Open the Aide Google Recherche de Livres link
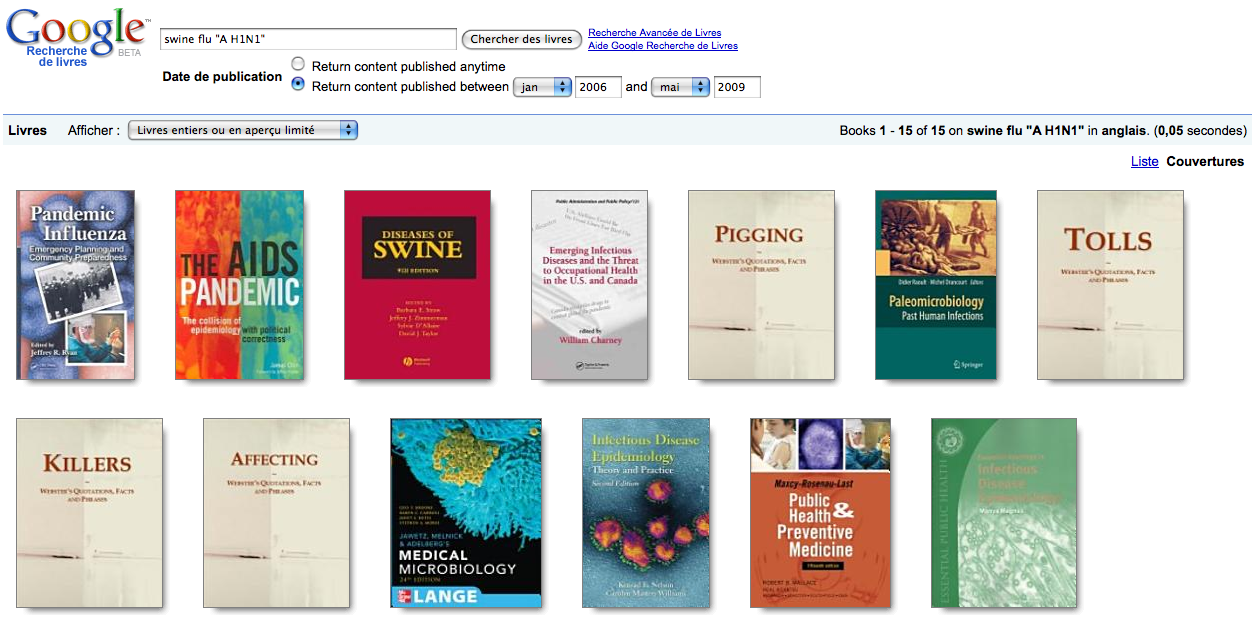Viewport: 1257px width, 618px height. point(663,46)
